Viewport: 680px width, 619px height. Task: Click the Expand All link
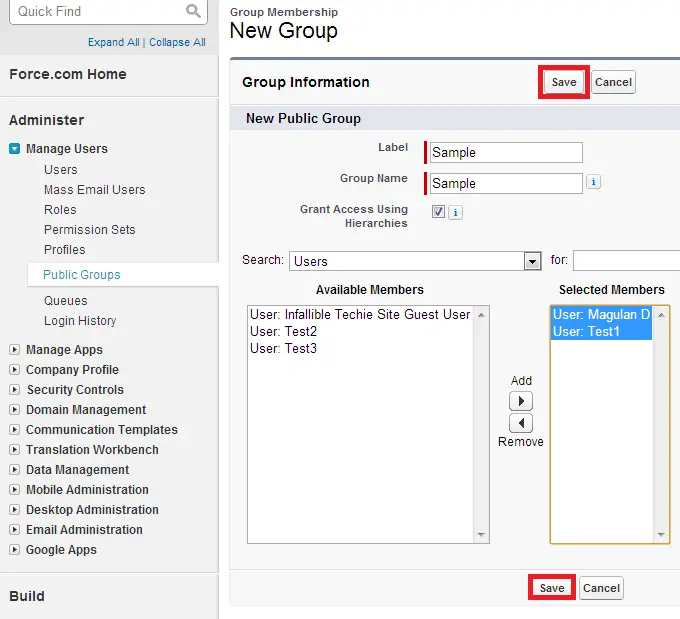tap(114, 42)
